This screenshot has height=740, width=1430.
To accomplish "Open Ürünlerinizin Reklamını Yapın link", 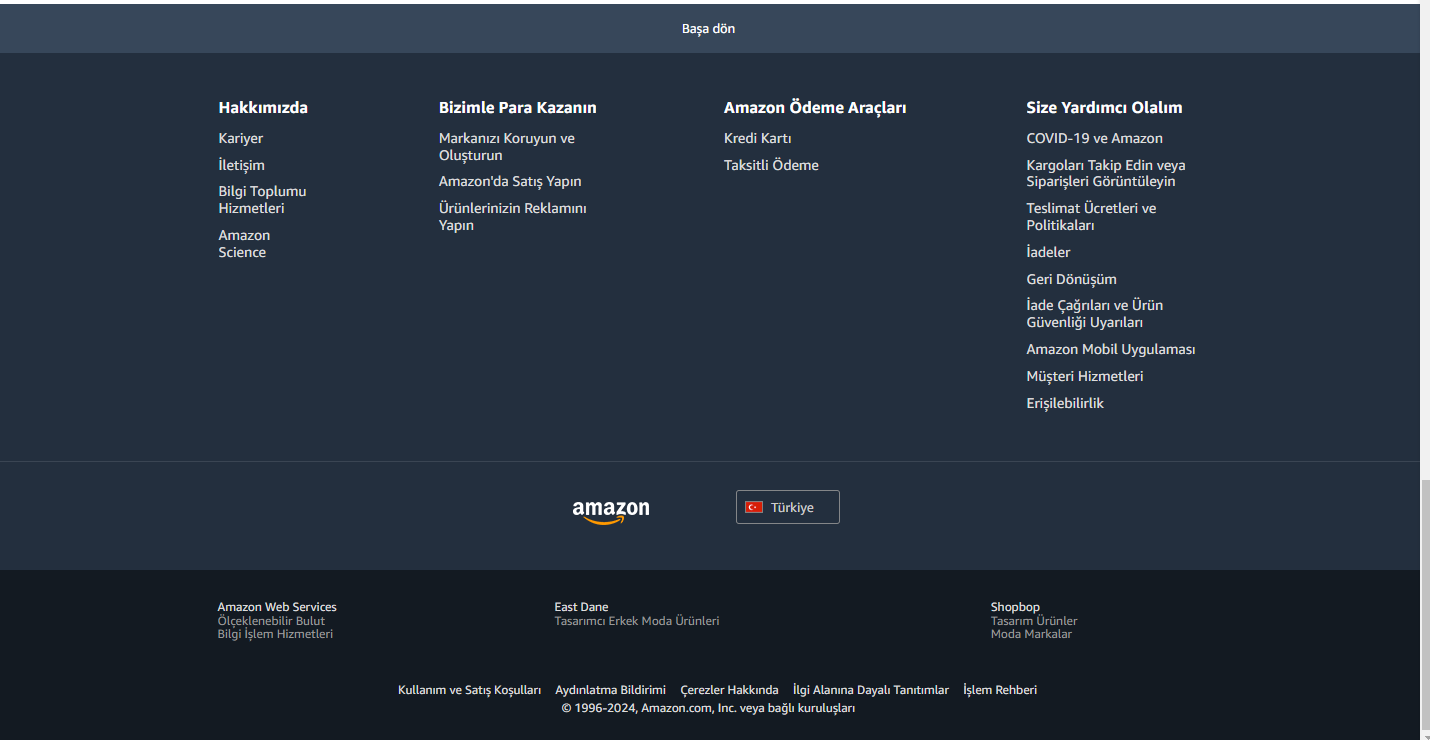I will (x=513, y=217).
